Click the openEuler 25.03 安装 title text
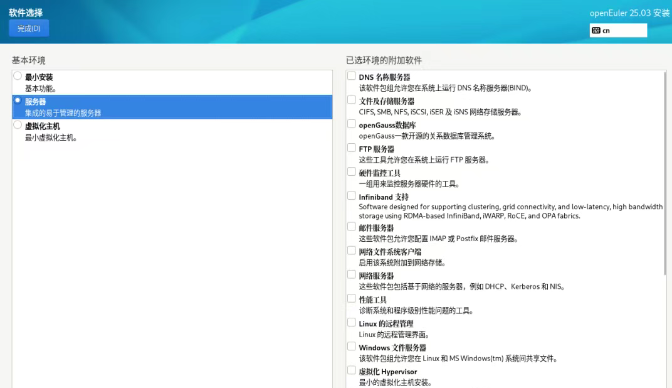This screenshot has width=672, height=388. [630, 13]
